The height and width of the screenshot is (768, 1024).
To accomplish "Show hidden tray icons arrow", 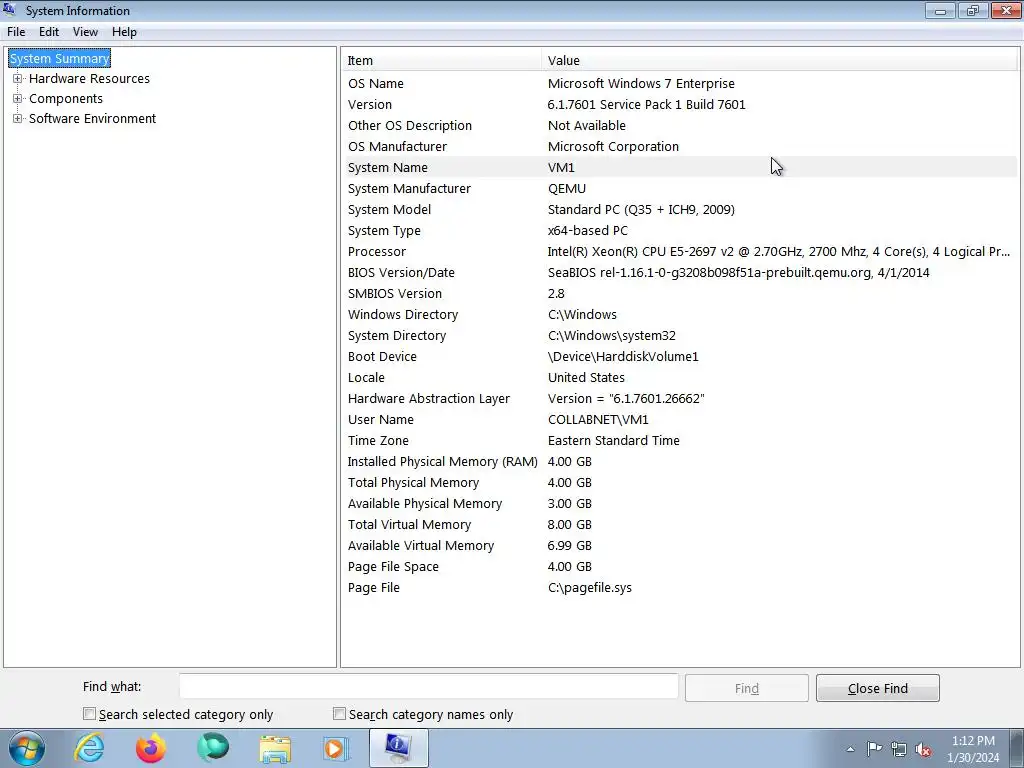I will click(850, 749).
